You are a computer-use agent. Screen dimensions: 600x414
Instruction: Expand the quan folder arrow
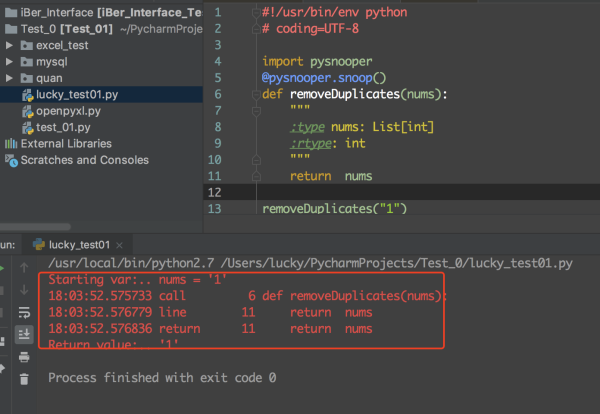click(x=9, y=78)
